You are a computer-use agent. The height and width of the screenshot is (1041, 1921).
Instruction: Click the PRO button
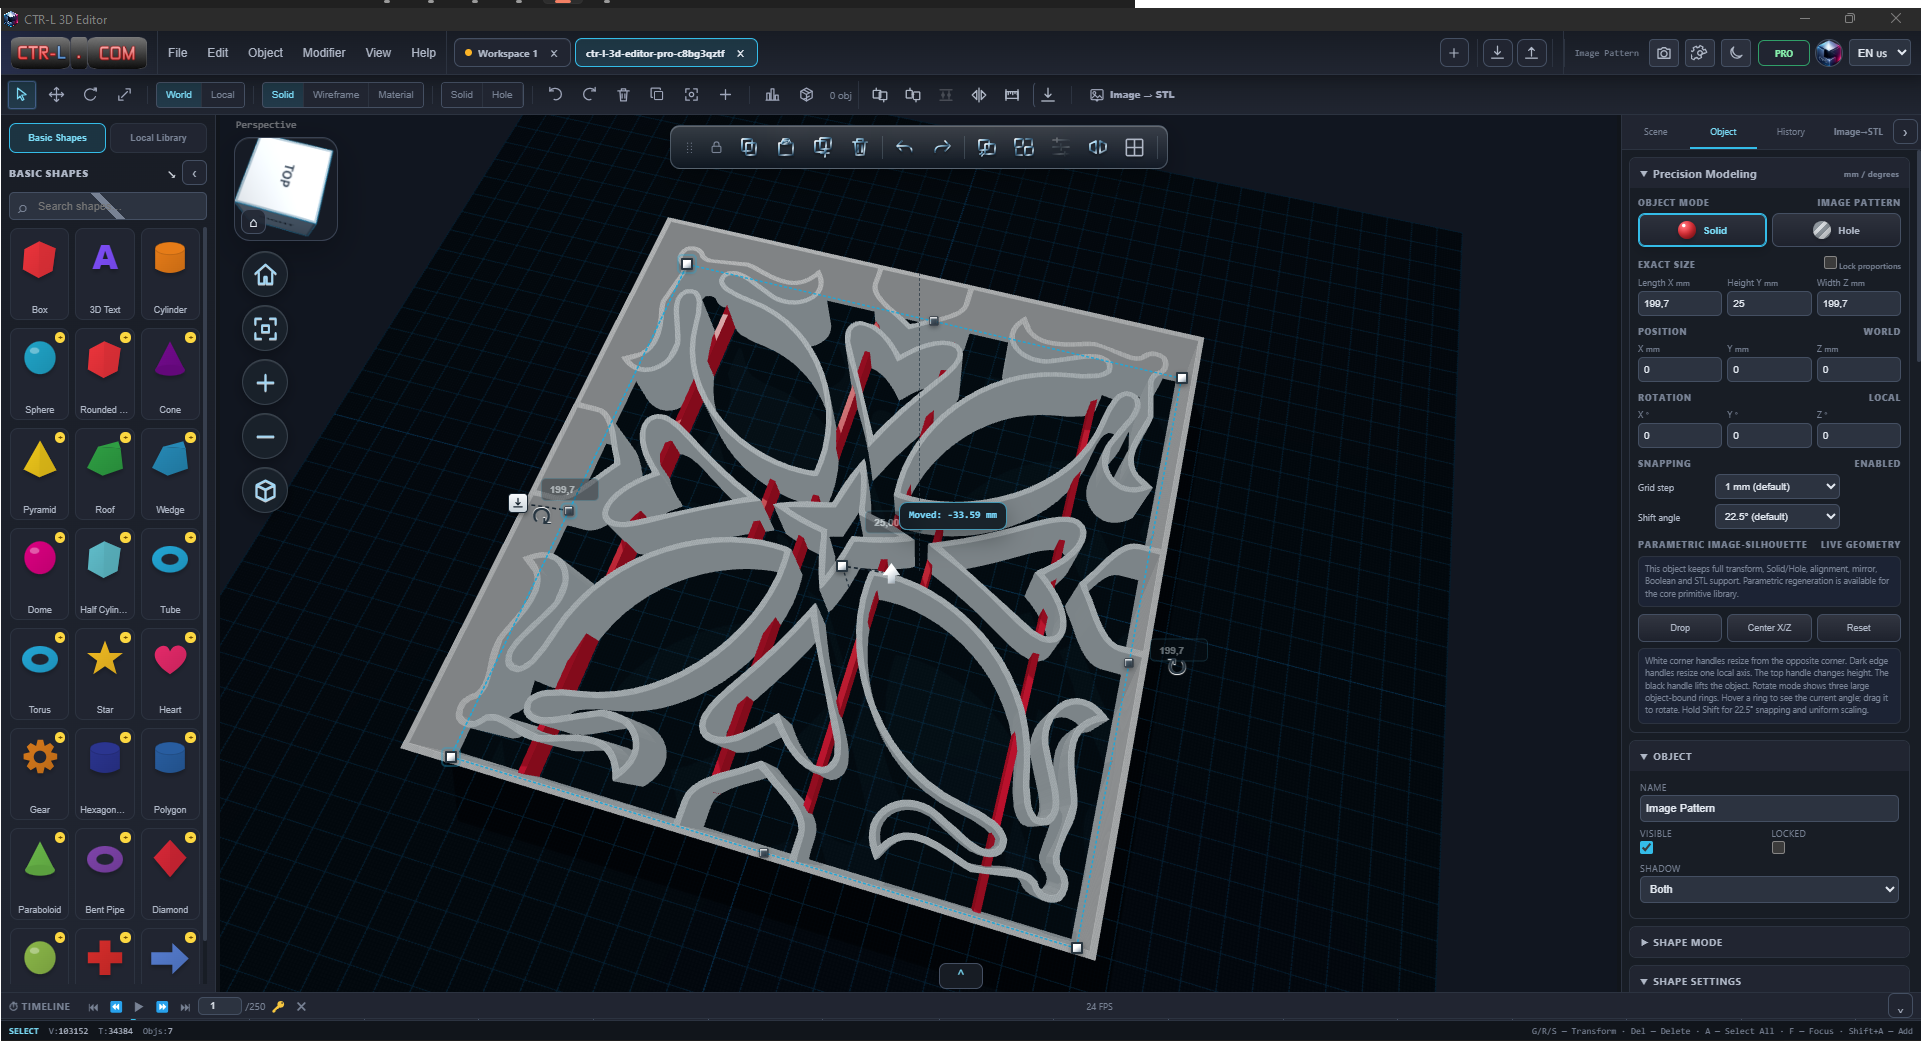pos(1783,53)
